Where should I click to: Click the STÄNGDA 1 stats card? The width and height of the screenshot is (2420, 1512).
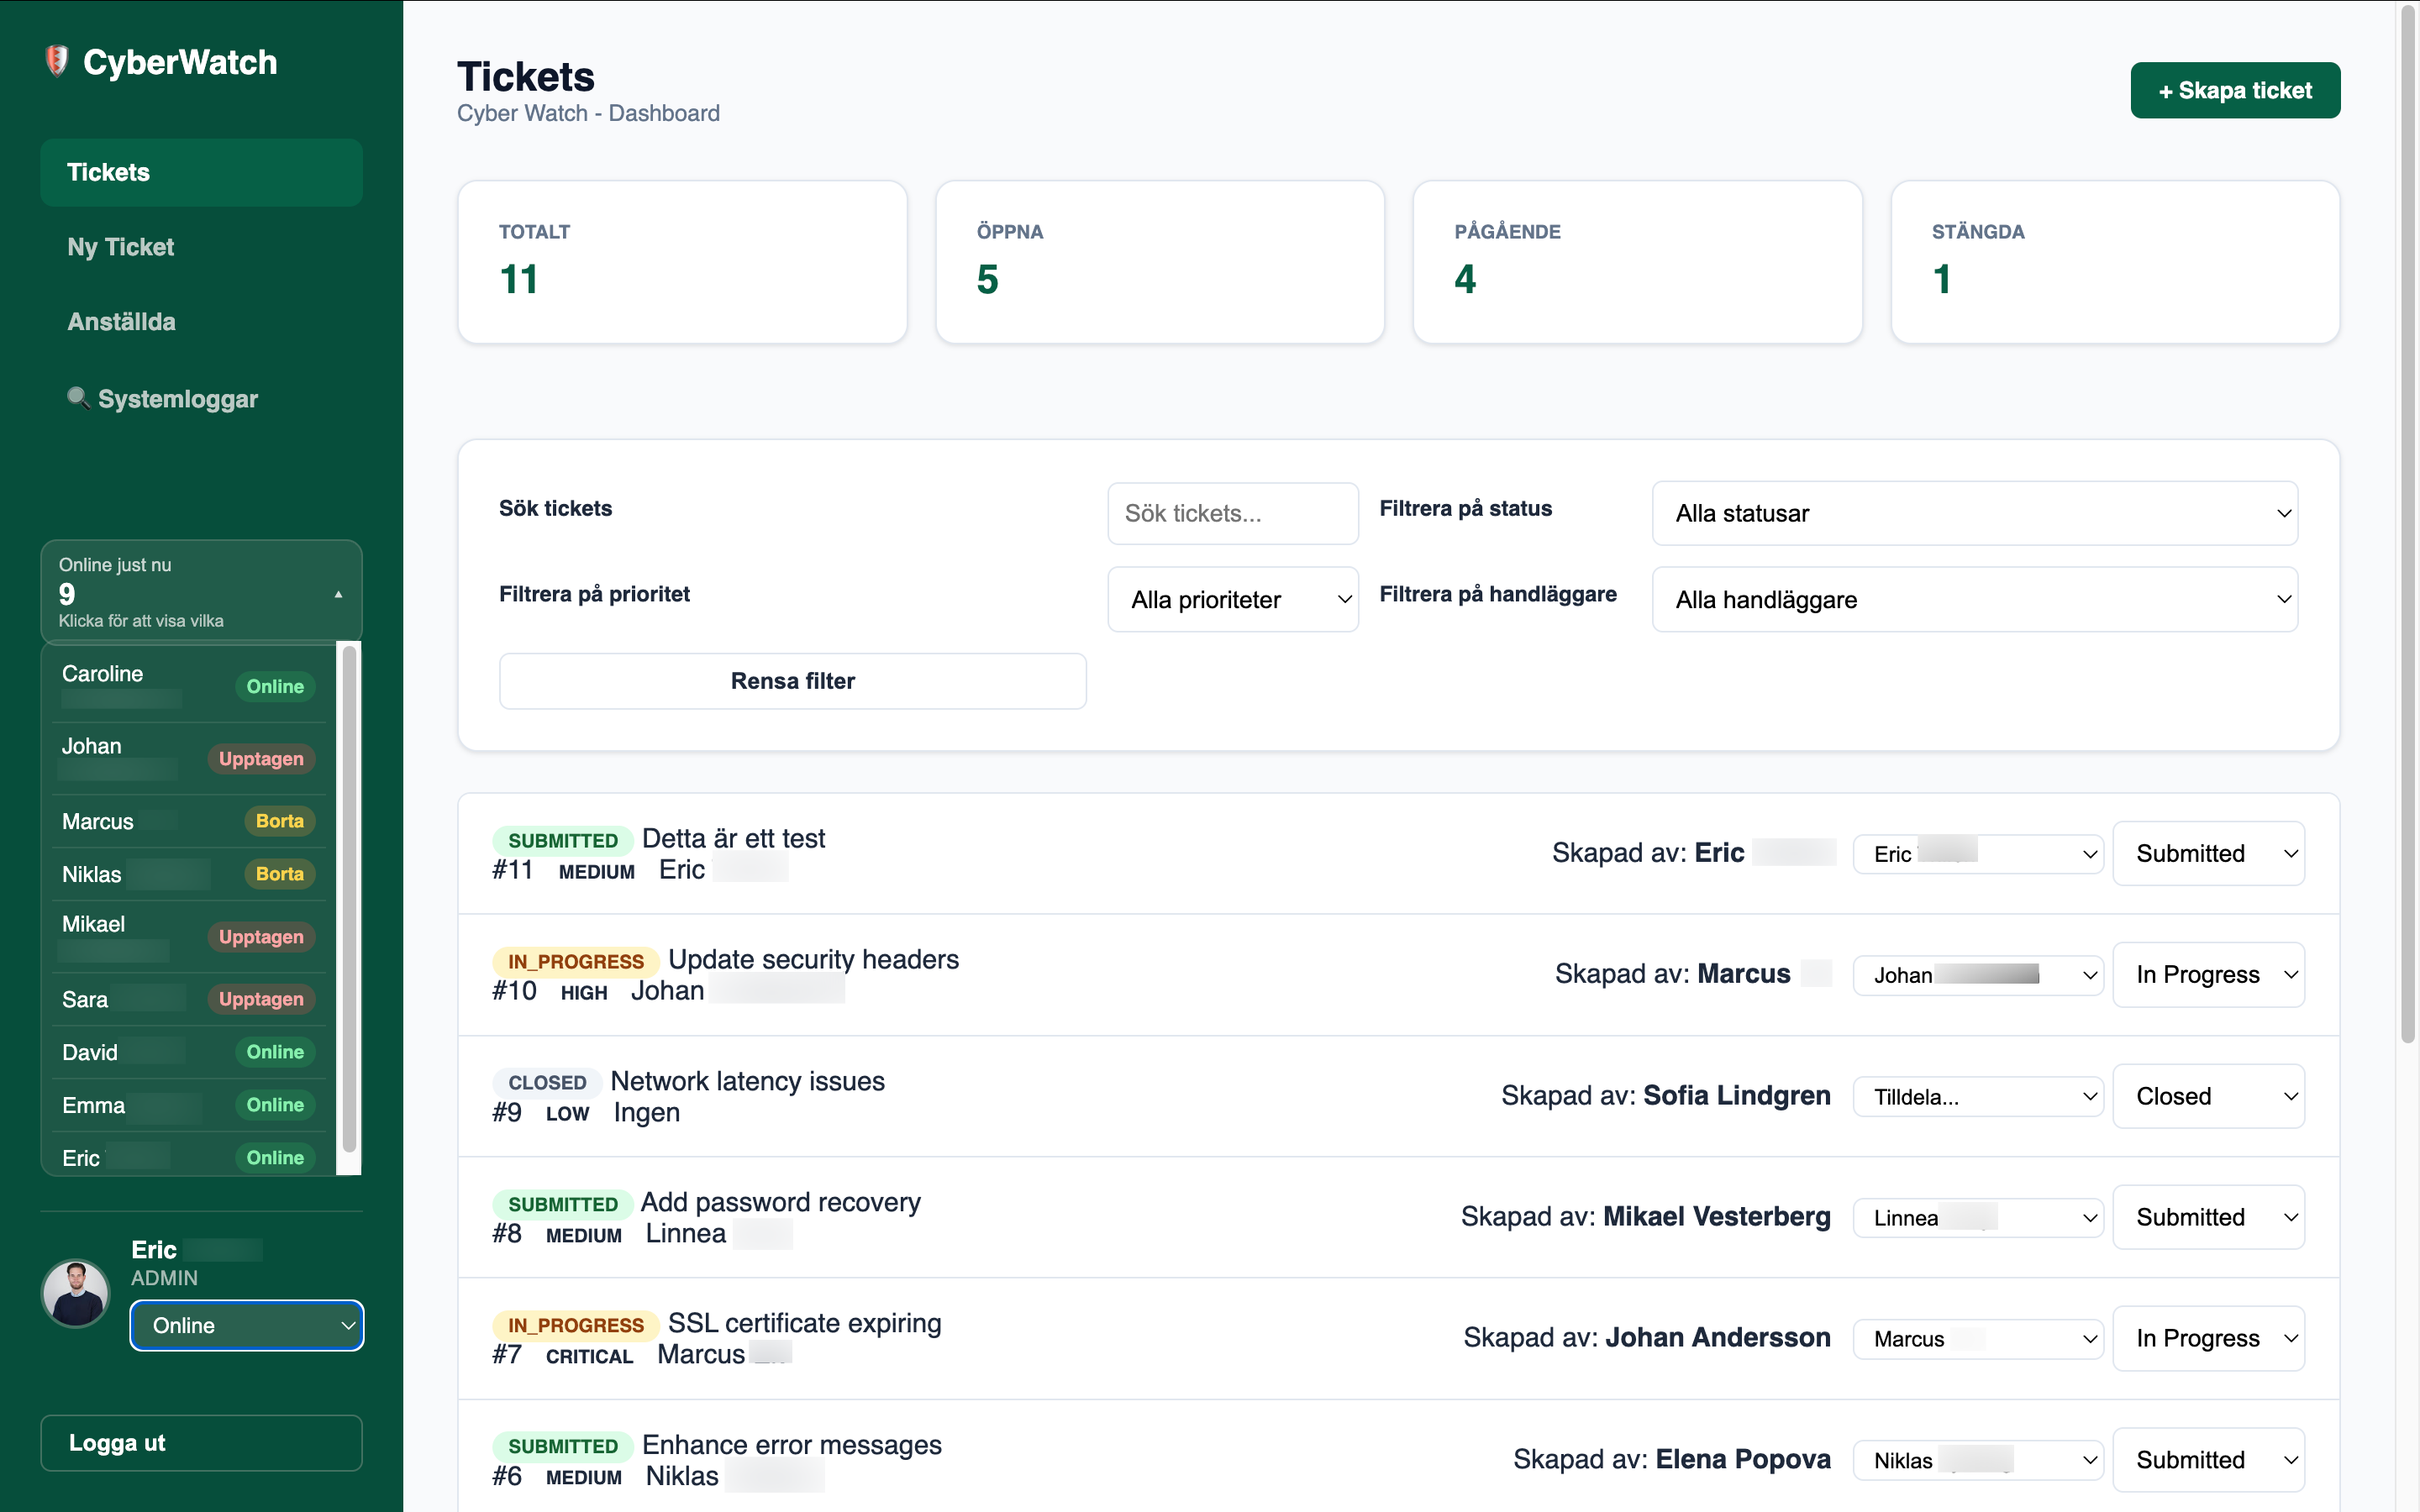2115,262
